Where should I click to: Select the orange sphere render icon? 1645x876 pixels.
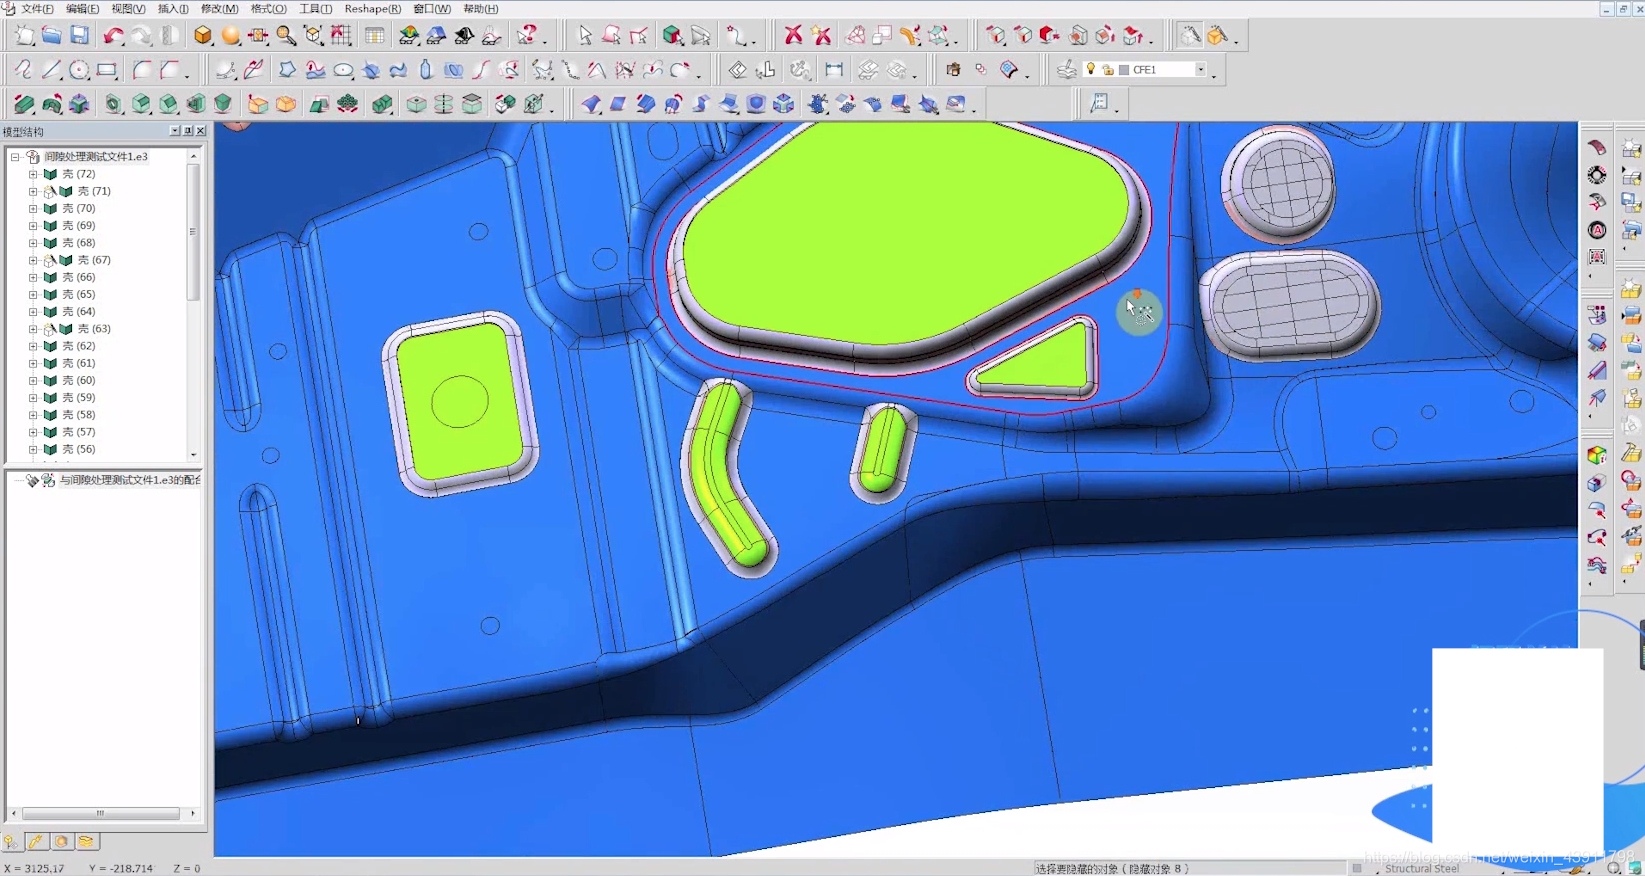pos(231,36)
